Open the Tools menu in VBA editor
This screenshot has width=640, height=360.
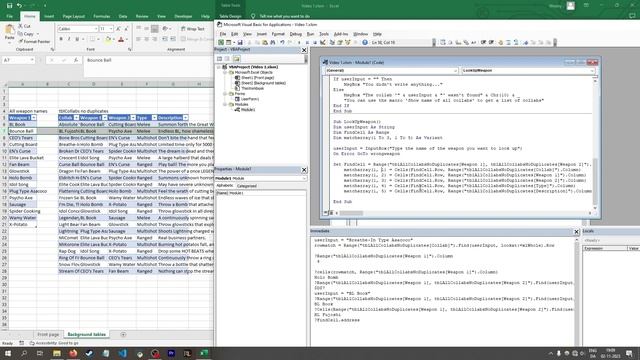click(x=324, y=34)
